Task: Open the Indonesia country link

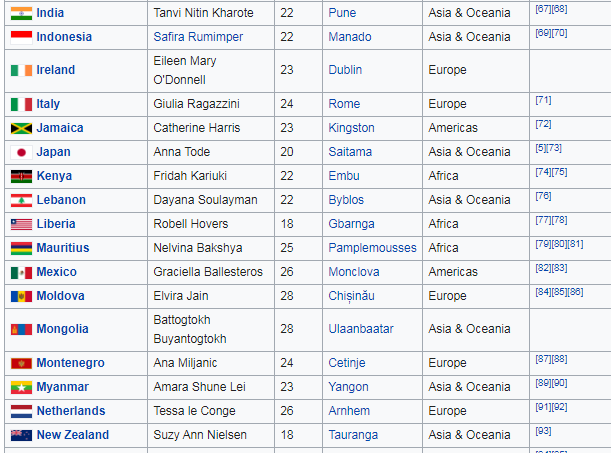Action: tap(64, 37)
